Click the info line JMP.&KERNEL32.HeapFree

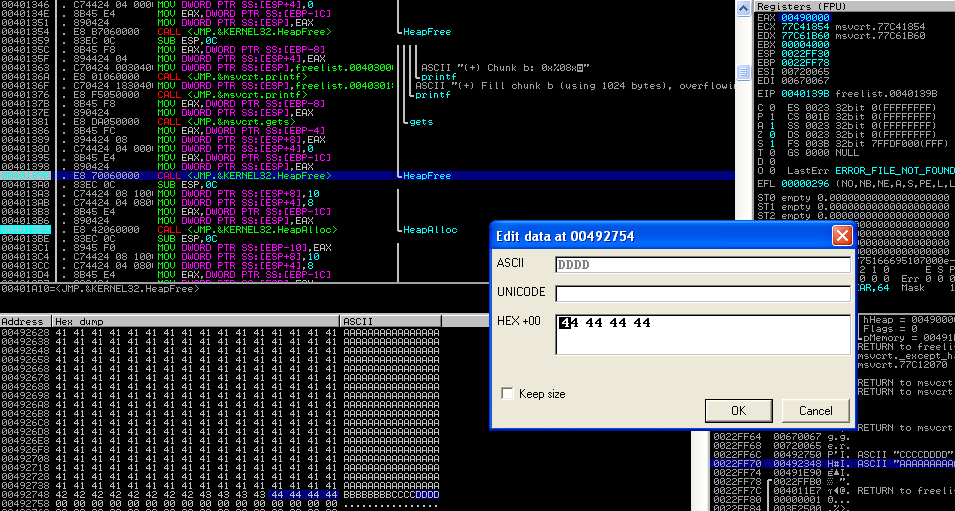(100, 288)
